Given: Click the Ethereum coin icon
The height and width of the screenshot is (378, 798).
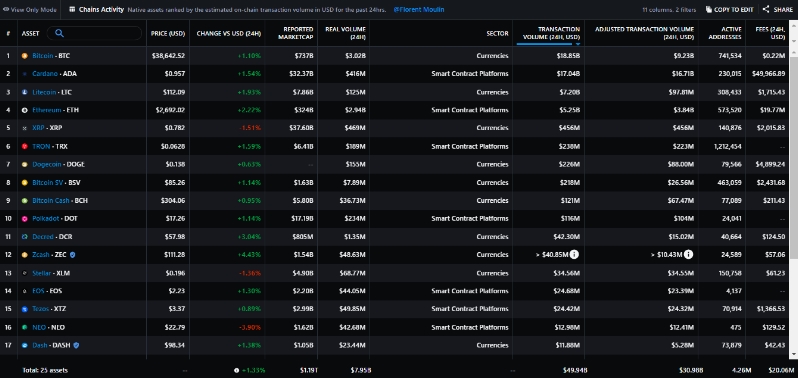Looking at the screenshot, I should [24, 110].
